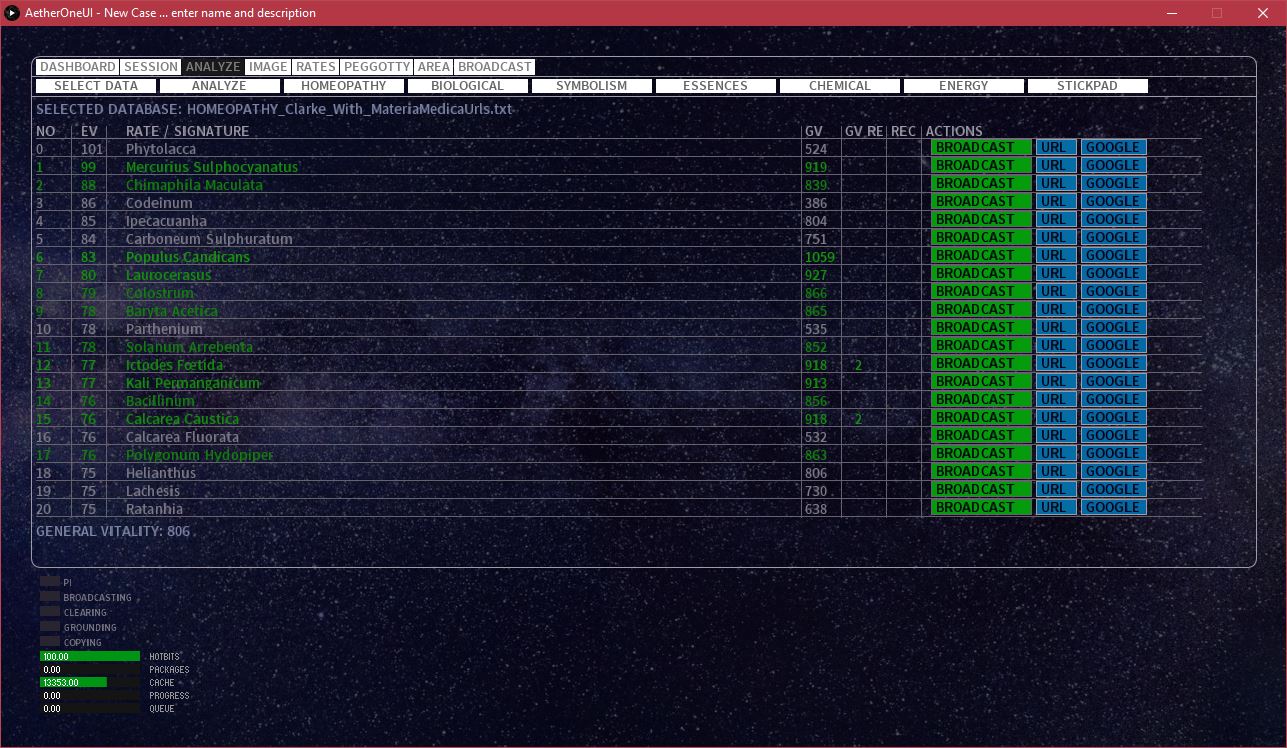Toggle the BROADCASTING status indicator

48,596
